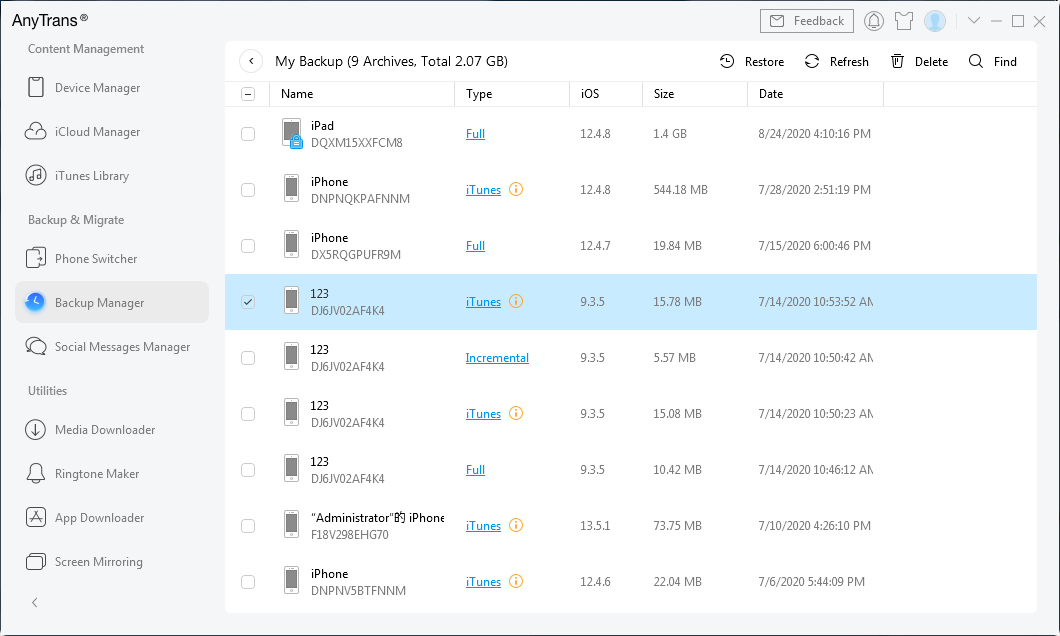Viewport: 1060px width, 636px height.
Task: Click the info icon in the 15.08 MB row
Action: (x=516, y=413)
